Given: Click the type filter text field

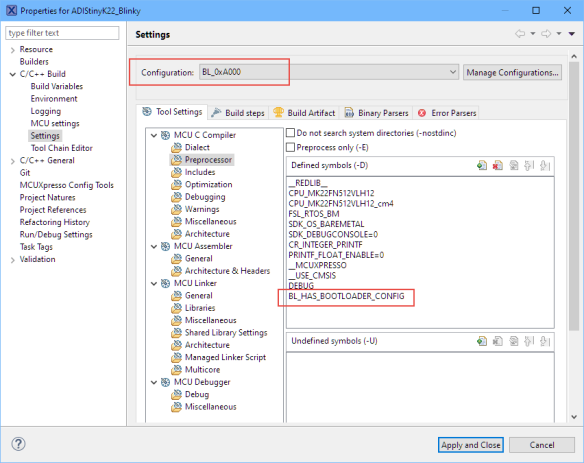Looking at the screenshot, I should click(62, 33).
